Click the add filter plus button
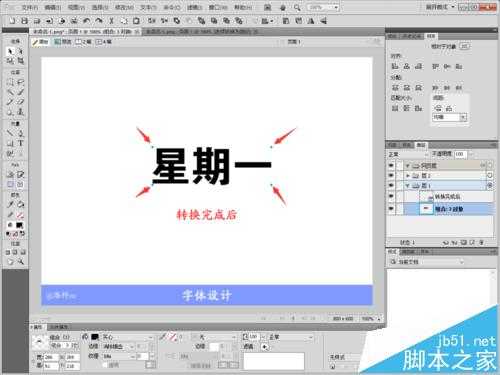Image resolution: width=500 pixels, height=375 pixels. pyautogui.click(x=265, y=347)
